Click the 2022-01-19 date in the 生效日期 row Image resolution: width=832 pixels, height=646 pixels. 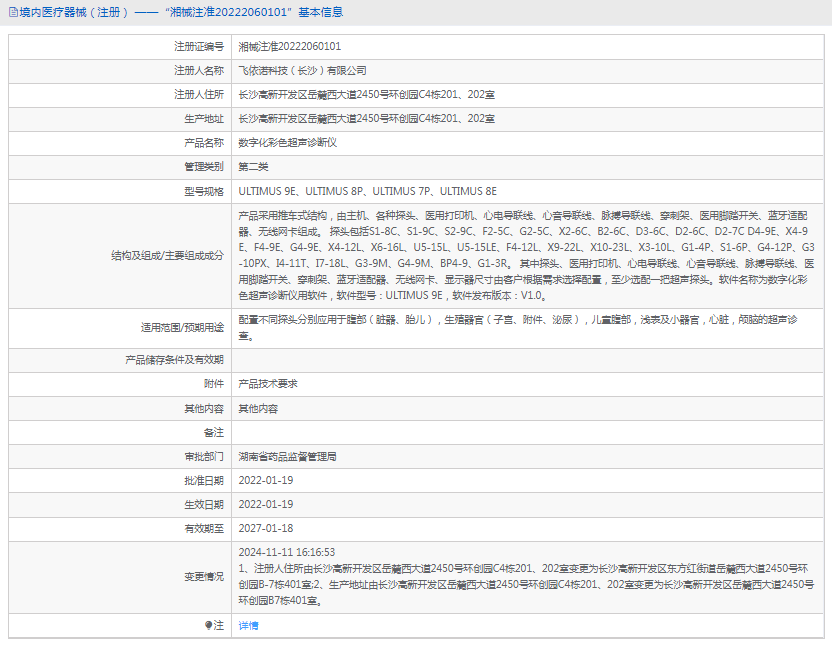(x=266, y=504)
